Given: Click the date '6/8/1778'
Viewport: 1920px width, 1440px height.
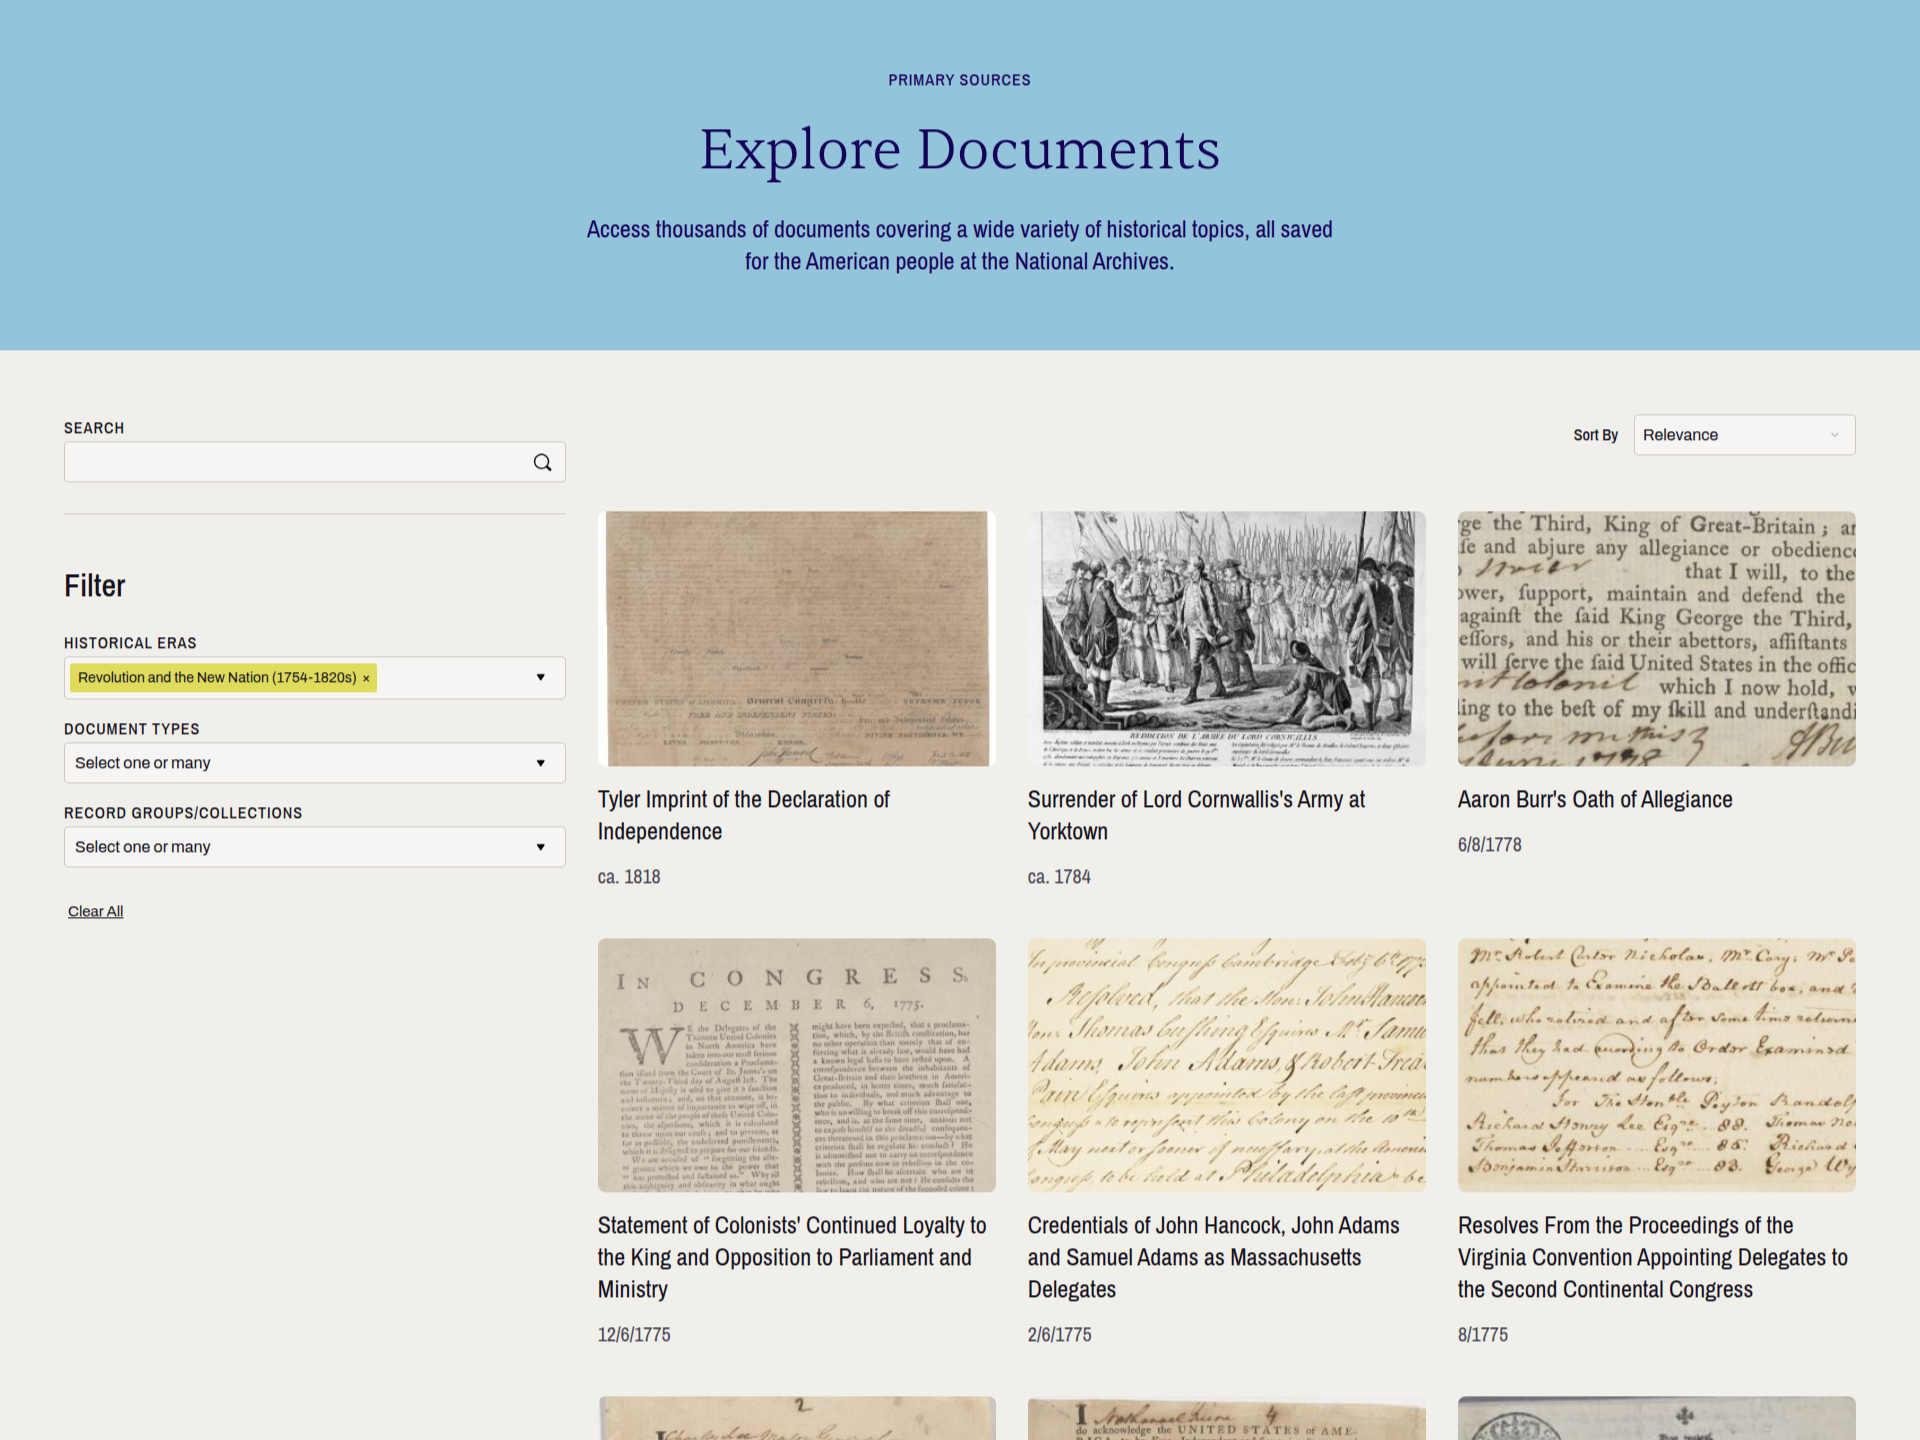Looking at the screenshot, I should [x=1490, y=845].
